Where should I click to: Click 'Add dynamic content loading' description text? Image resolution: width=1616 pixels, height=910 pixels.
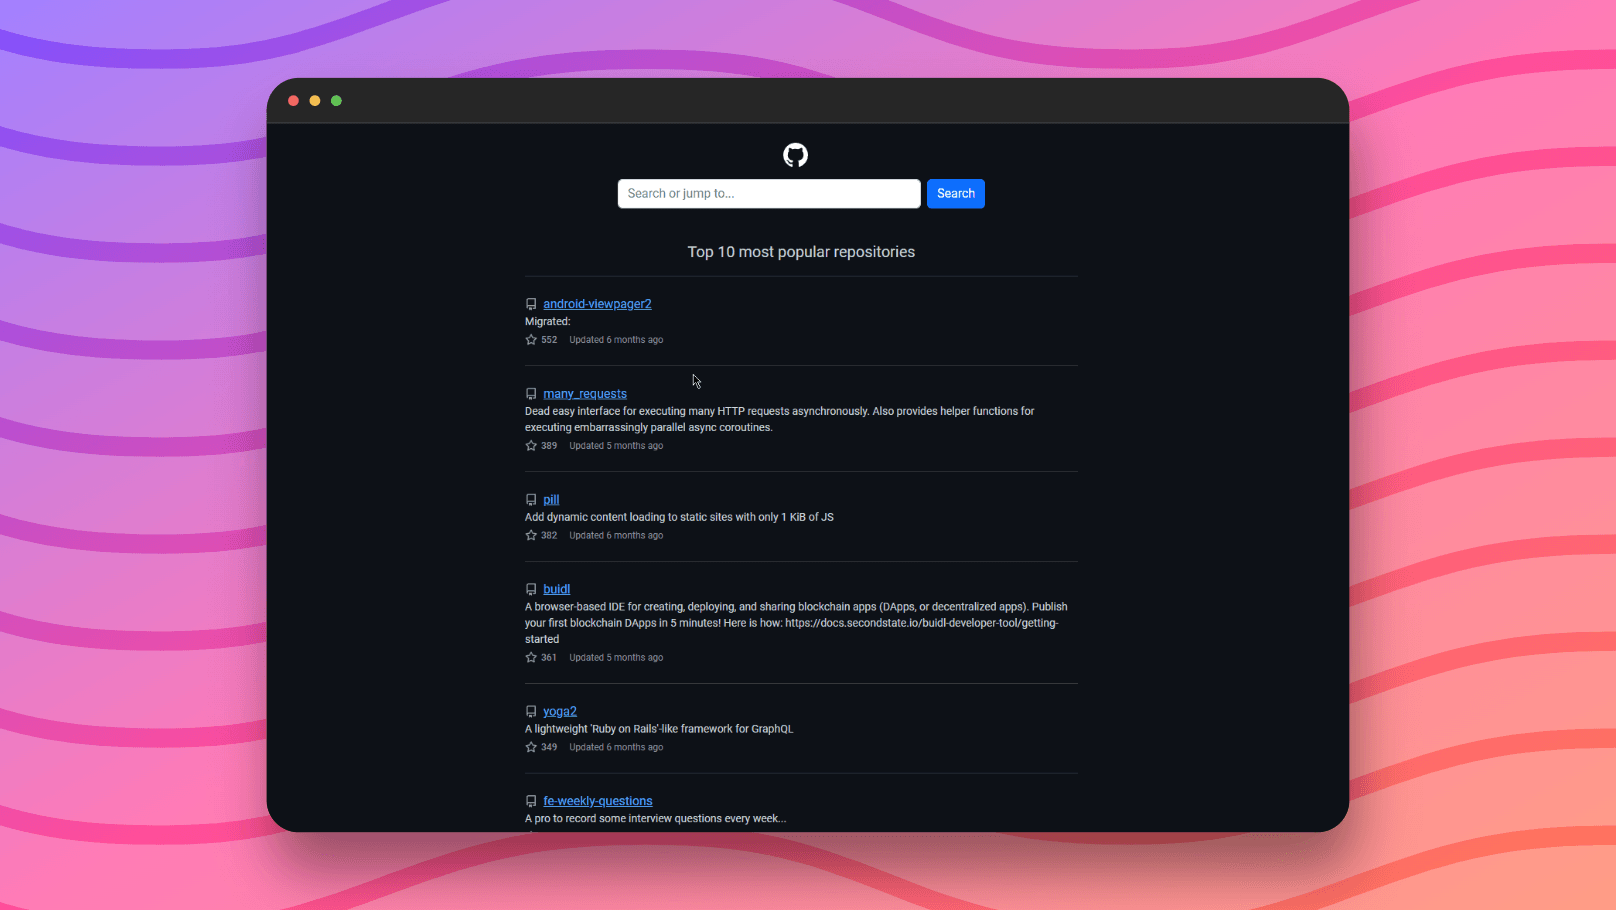coord(679,517)
